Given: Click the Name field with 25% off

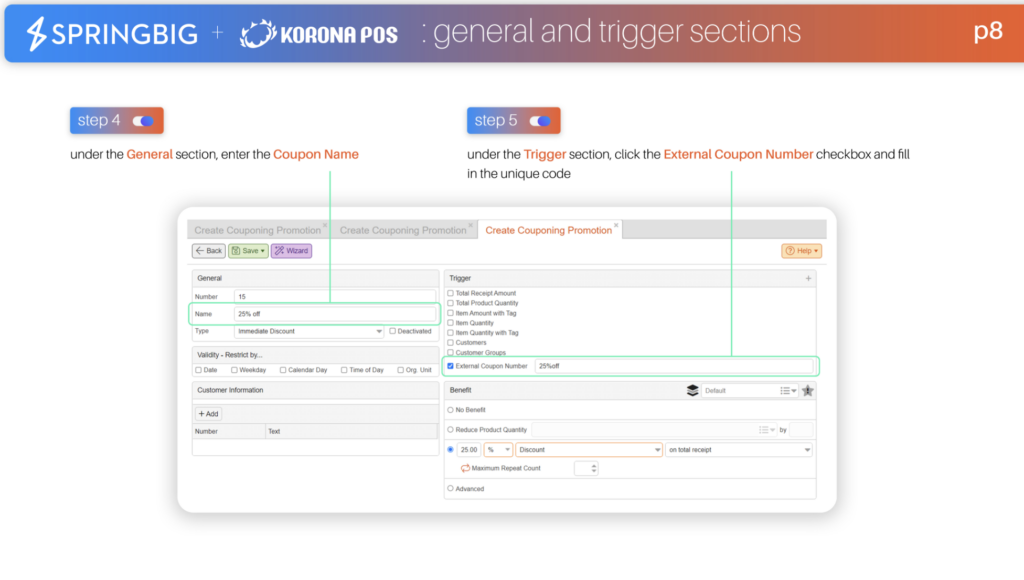Looking at the screenshot, I should click(334, 314).
